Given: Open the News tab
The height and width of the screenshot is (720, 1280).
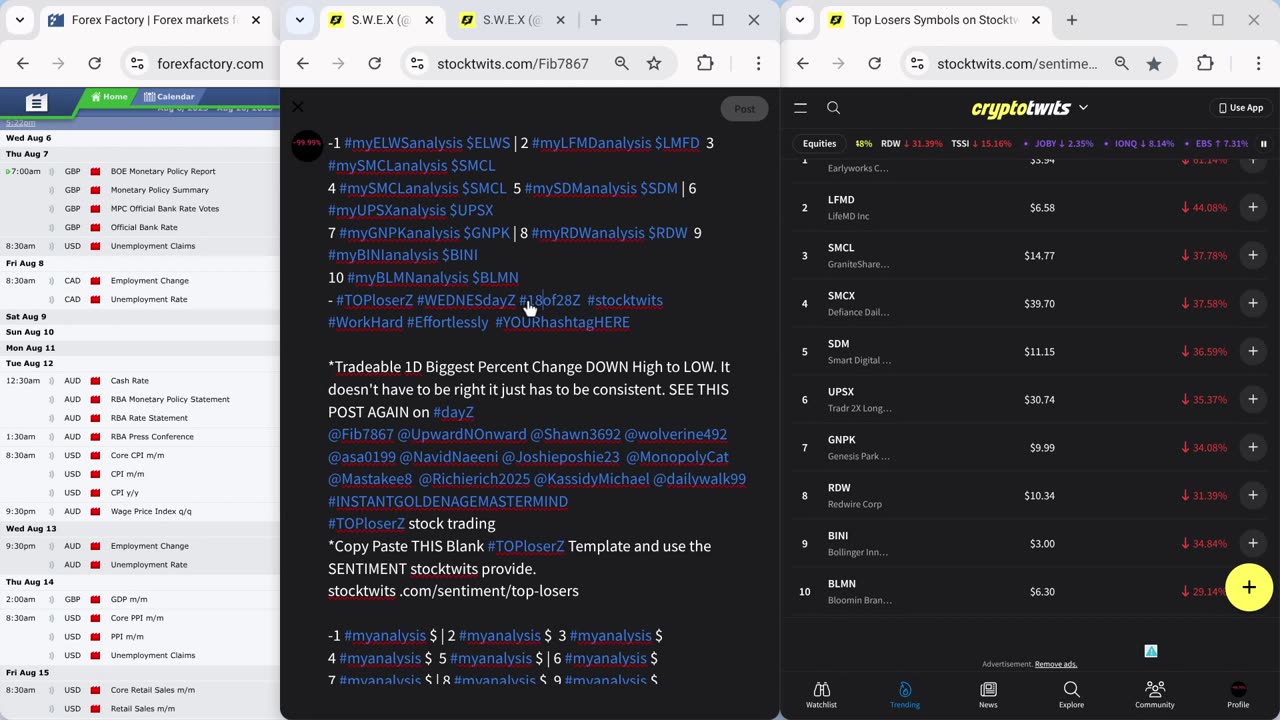Looking at the screenshot, I should tap(988, 695).
